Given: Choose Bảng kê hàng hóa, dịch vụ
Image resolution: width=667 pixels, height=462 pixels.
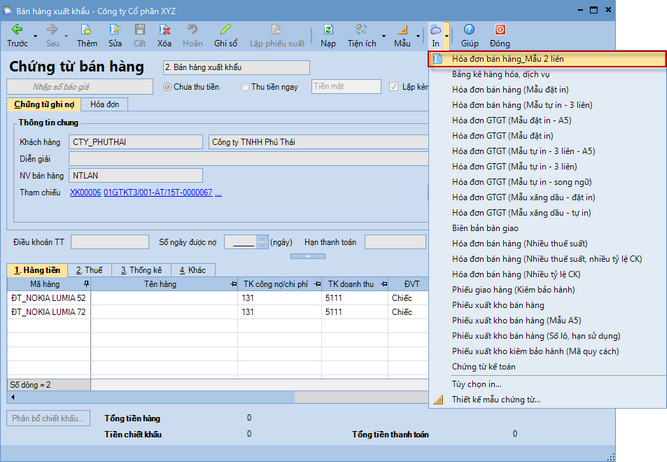Looking at the screenshot, I should 547,74.
